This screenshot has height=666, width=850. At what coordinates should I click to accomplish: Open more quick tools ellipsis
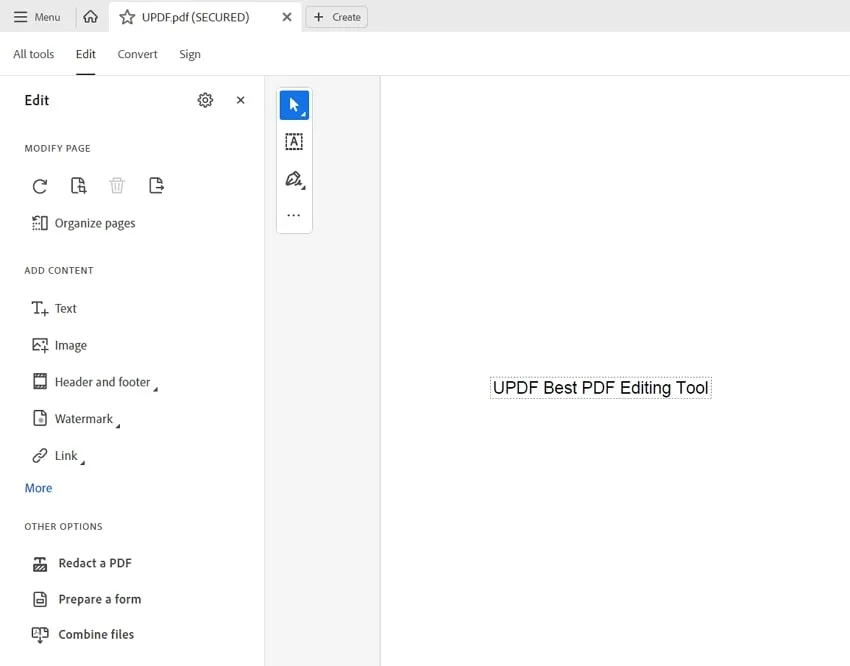tap(294, 215)
